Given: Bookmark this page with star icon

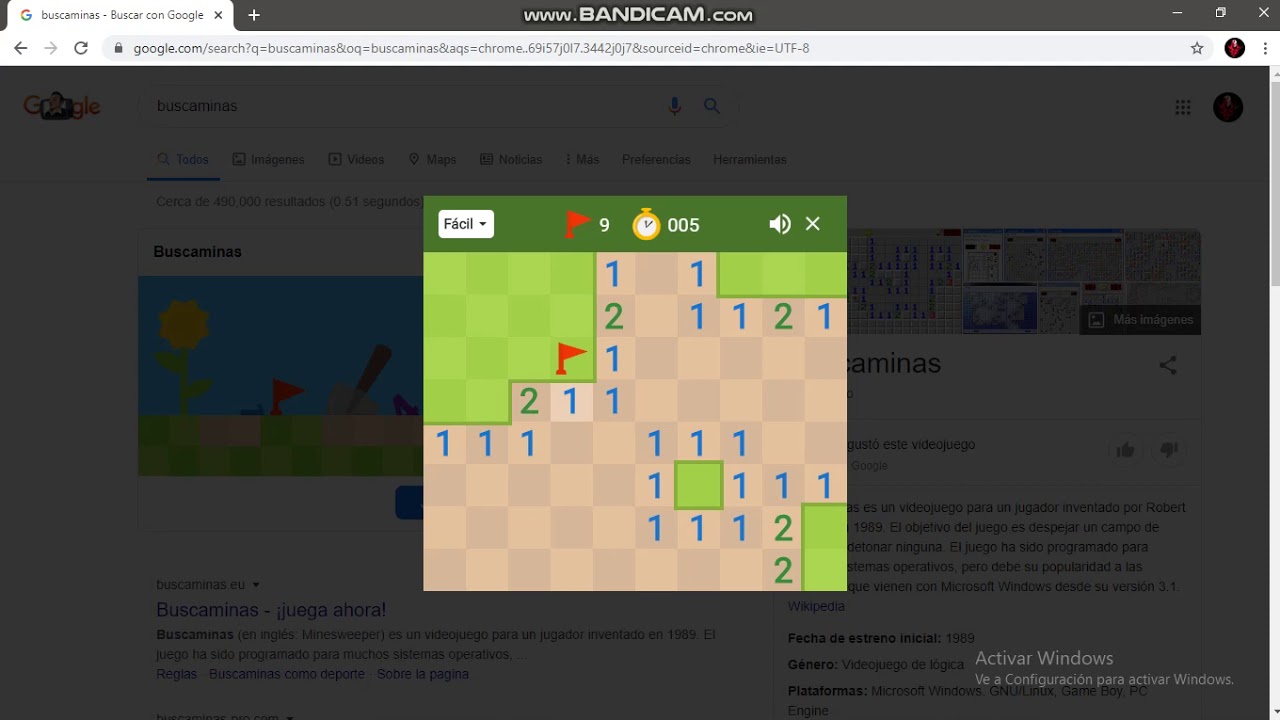Looking at the screenshot, I should (x=1197, y=48).
